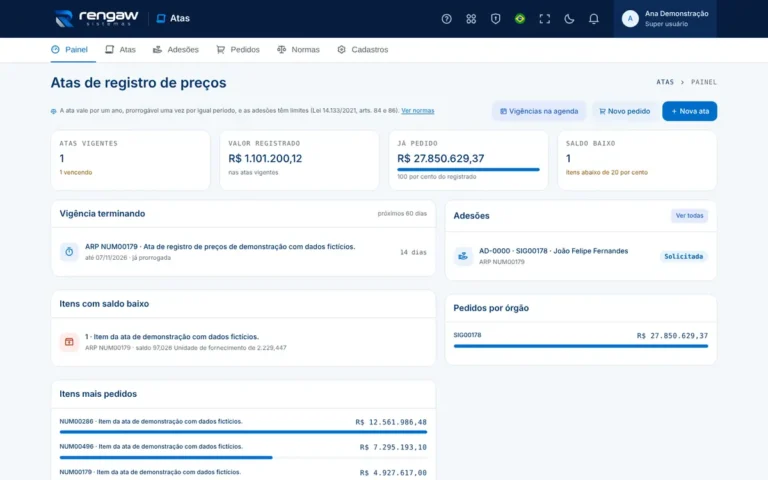The height and width of the screenshot is (480, 768).
Task: Open notifications bell icon
Action: 593,19
